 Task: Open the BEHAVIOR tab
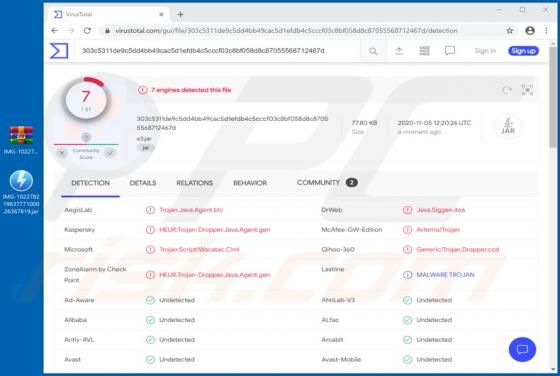tap(250, 183)
